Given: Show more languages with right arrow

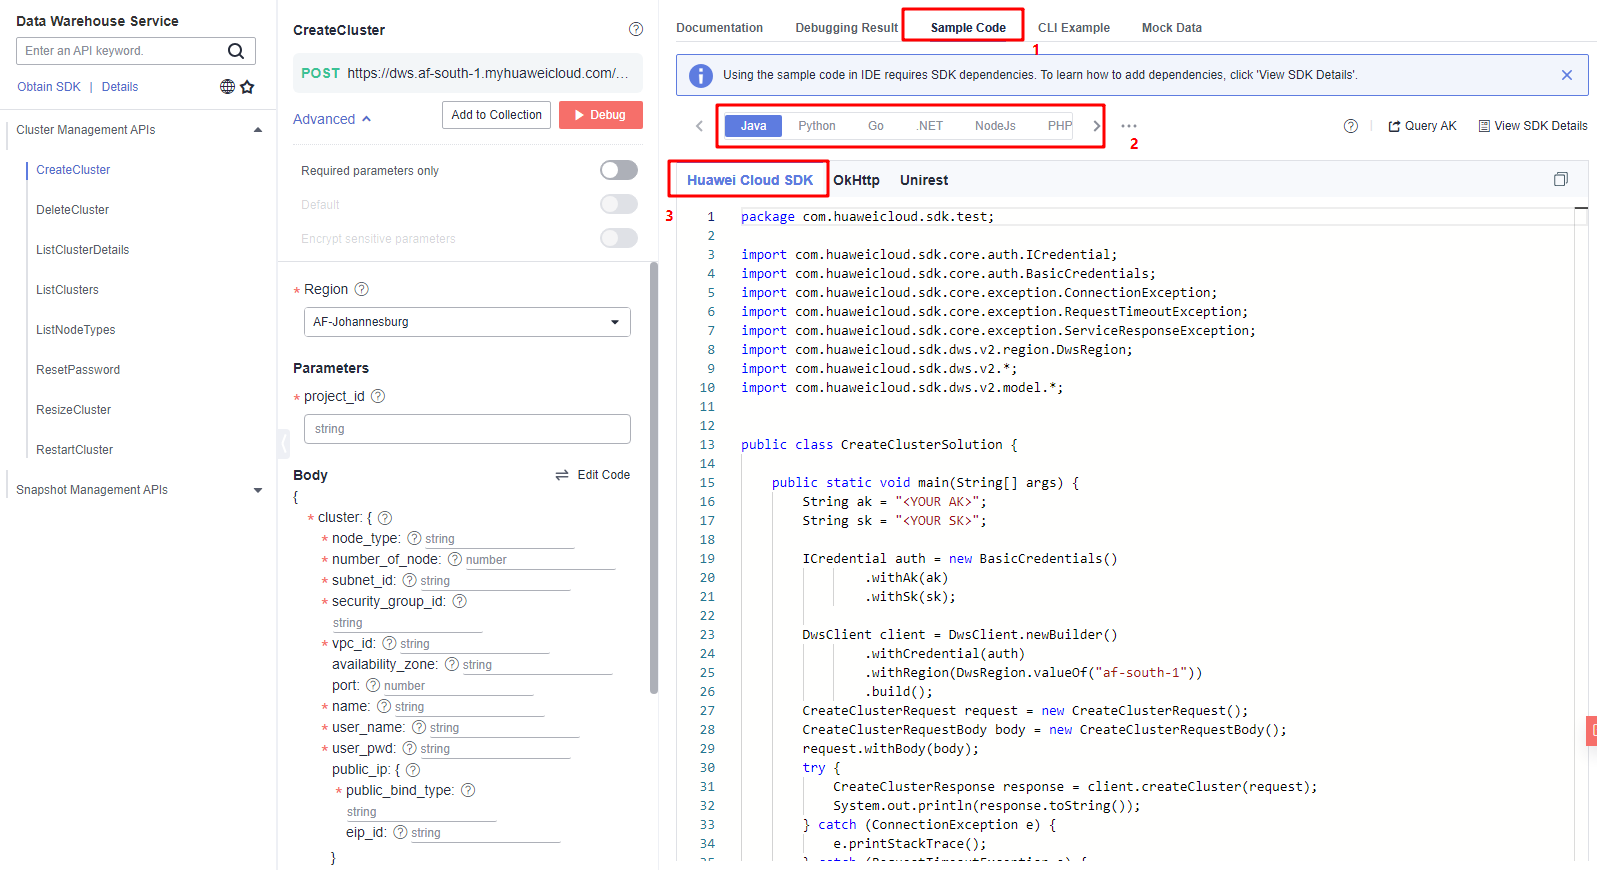Looking at the screenshot, I should [1096, 126].
